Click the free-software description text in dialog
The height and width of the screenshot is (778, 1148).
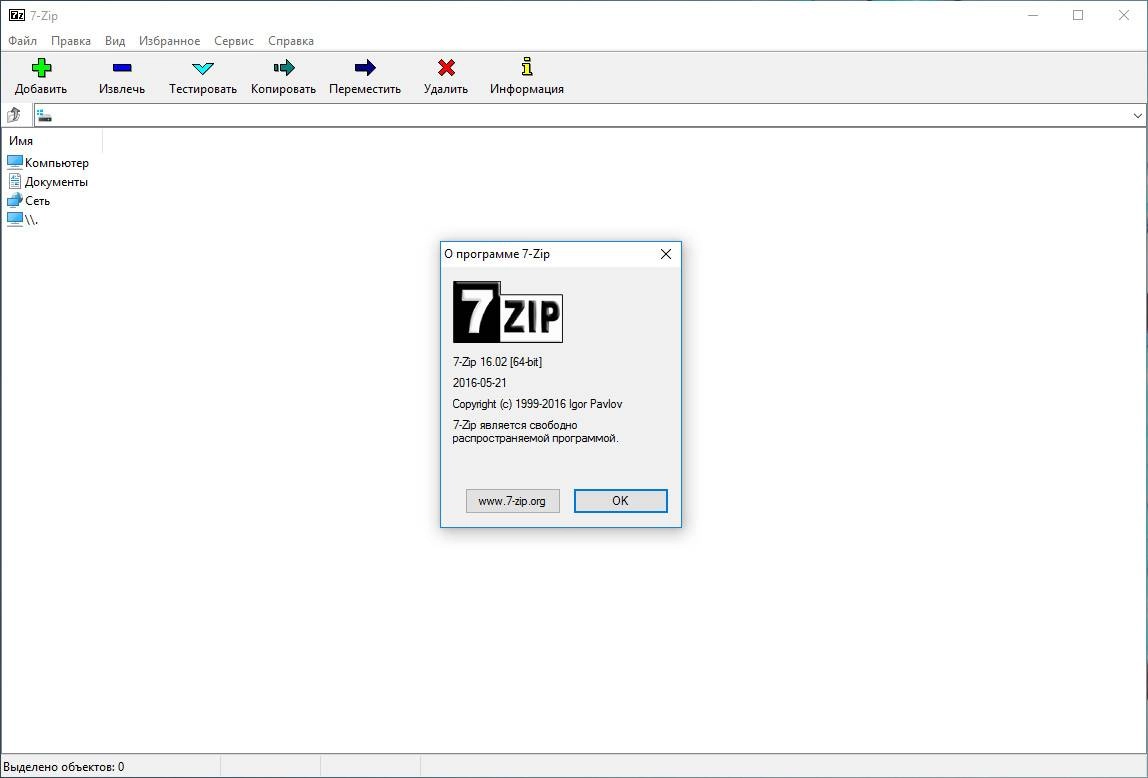tap(535, 432)
